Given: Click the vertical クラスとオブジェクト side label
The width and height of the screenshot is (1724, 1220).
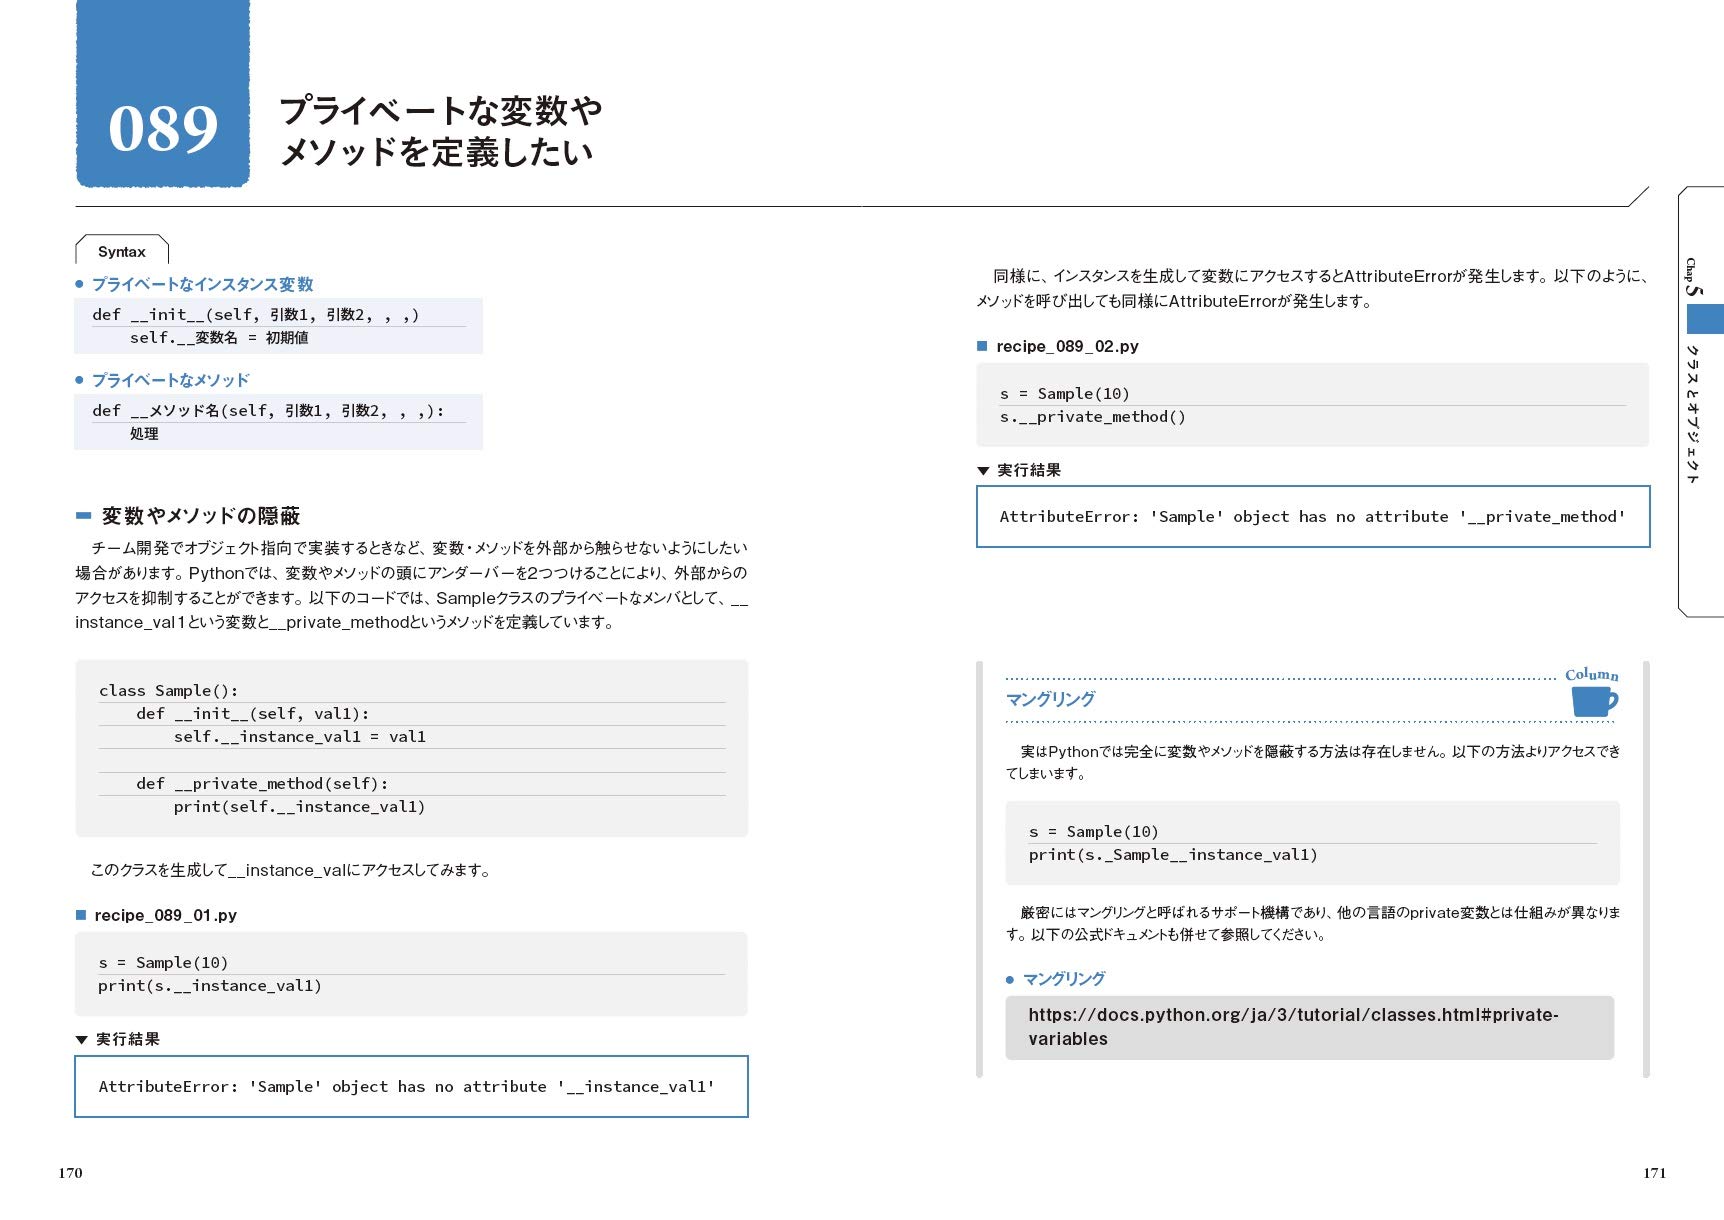Looking at the screenshot, I should pos(1693,415).
